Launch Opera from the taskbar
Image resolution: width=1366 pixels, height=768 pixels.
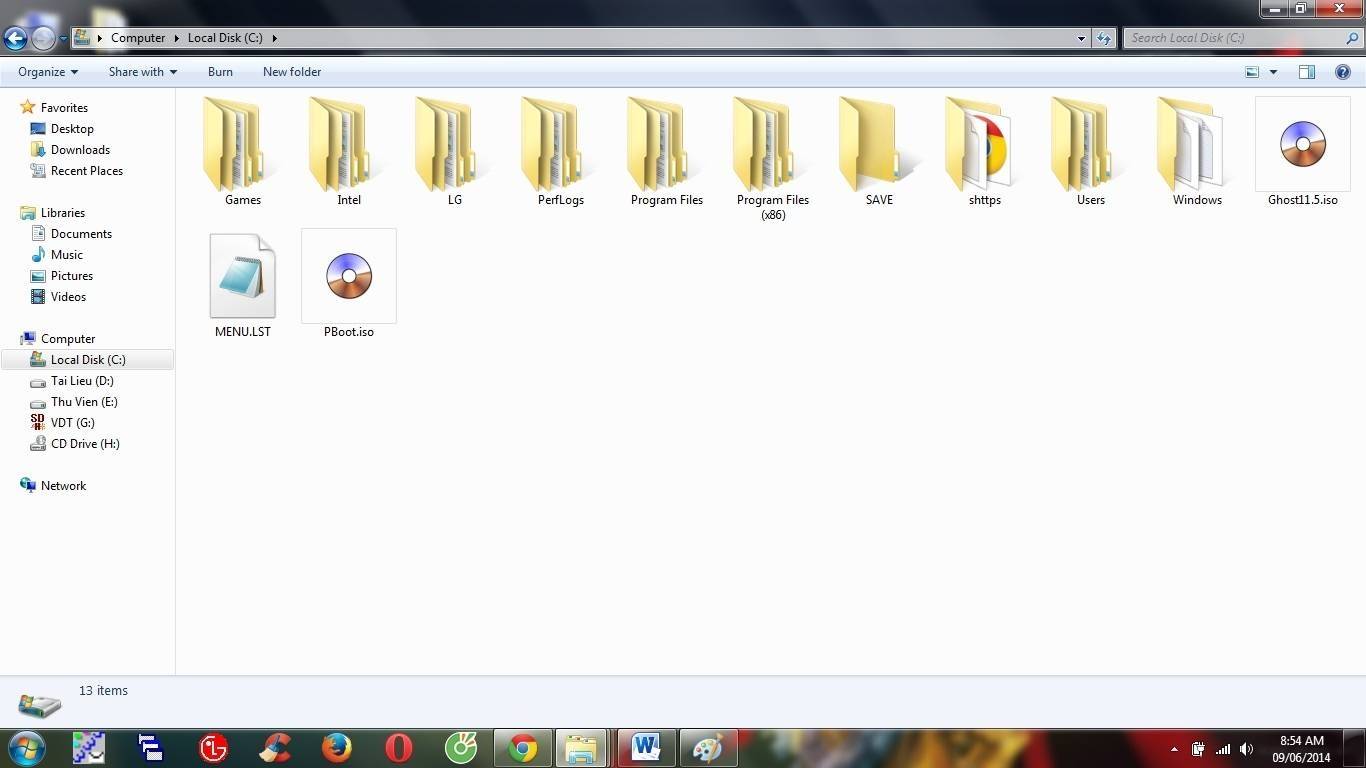click(399, 748)
